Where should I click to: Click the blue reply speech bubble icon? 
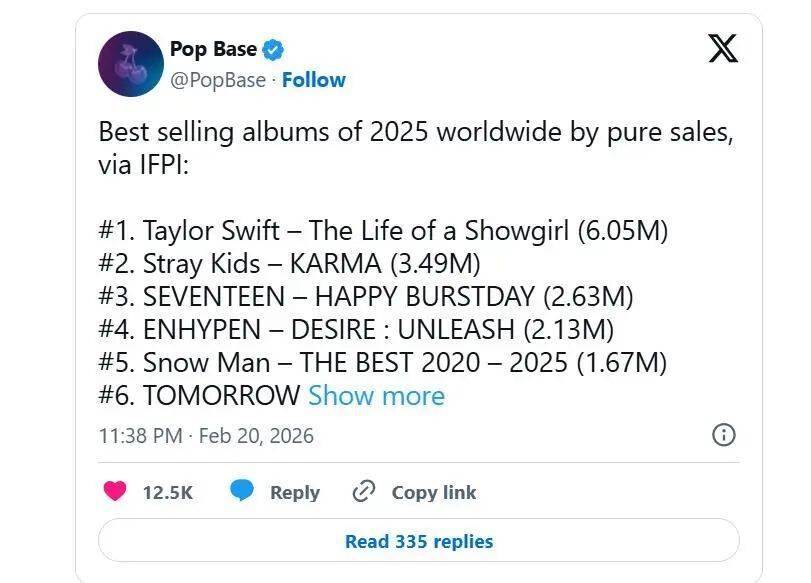[x=241, y=492]
